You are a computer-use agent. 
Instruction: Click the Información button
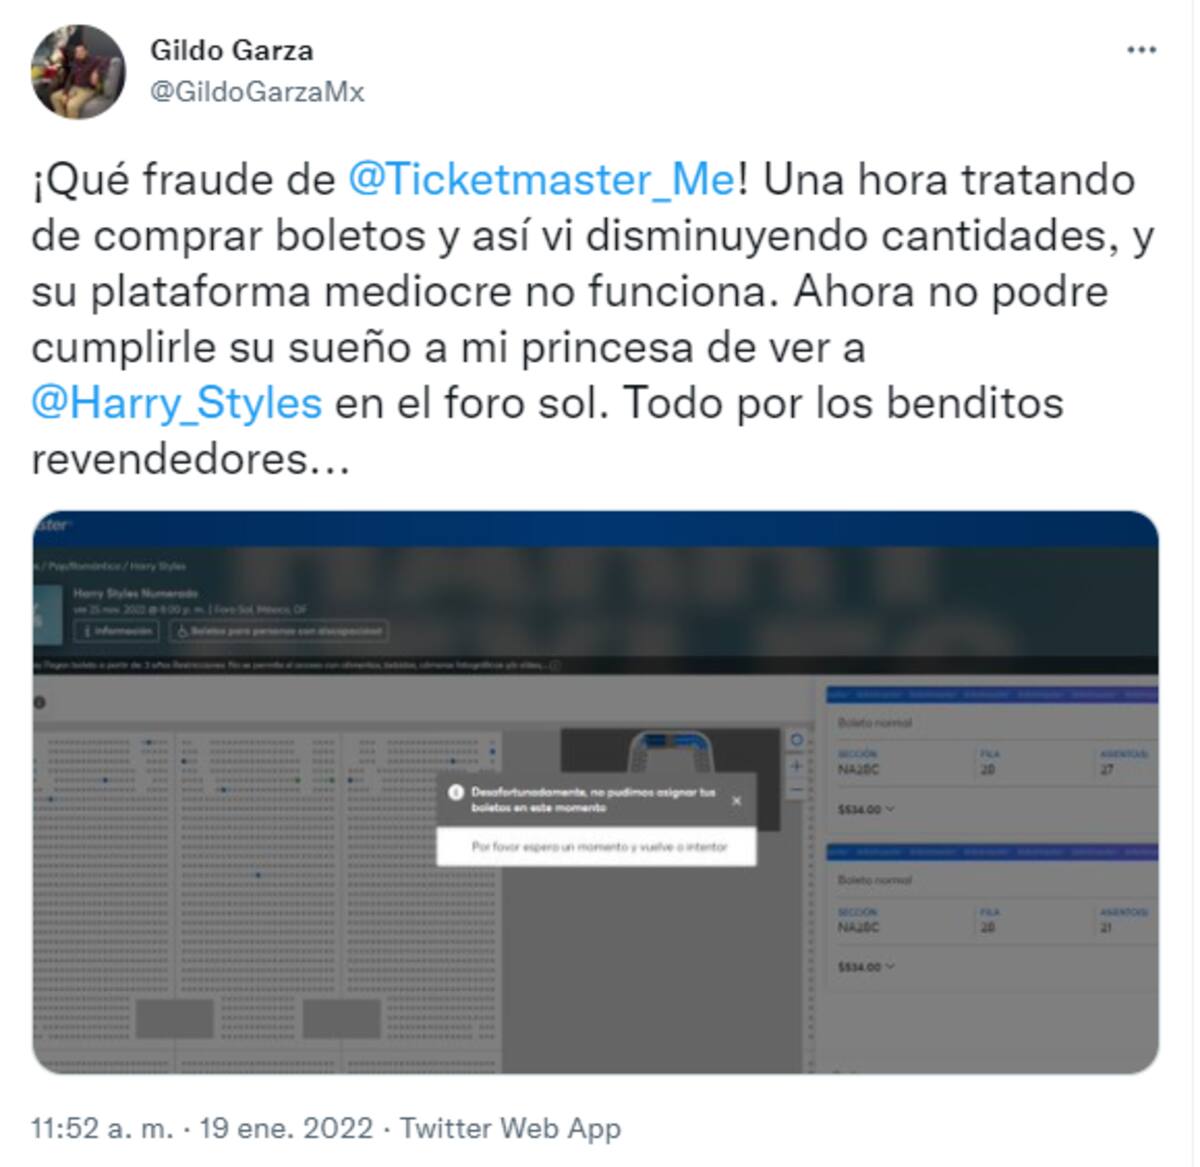coord(116,632)
